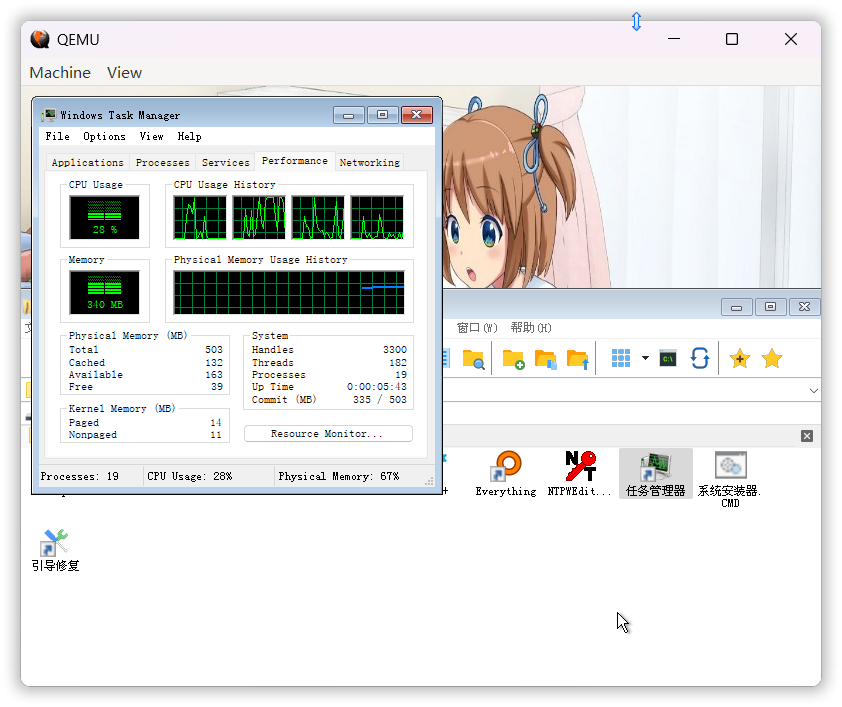842x707 pixels.
Task: Click the Physical Memory: 67% status entry
Action: (x=338, y=476)
